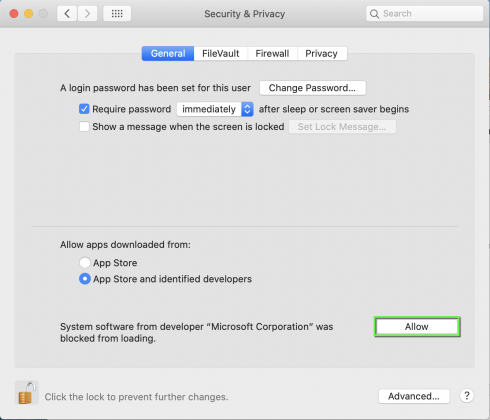Go back with the left chevron button
The height and width of the screenshot is (420, 490).
click(x=67, y=14)
